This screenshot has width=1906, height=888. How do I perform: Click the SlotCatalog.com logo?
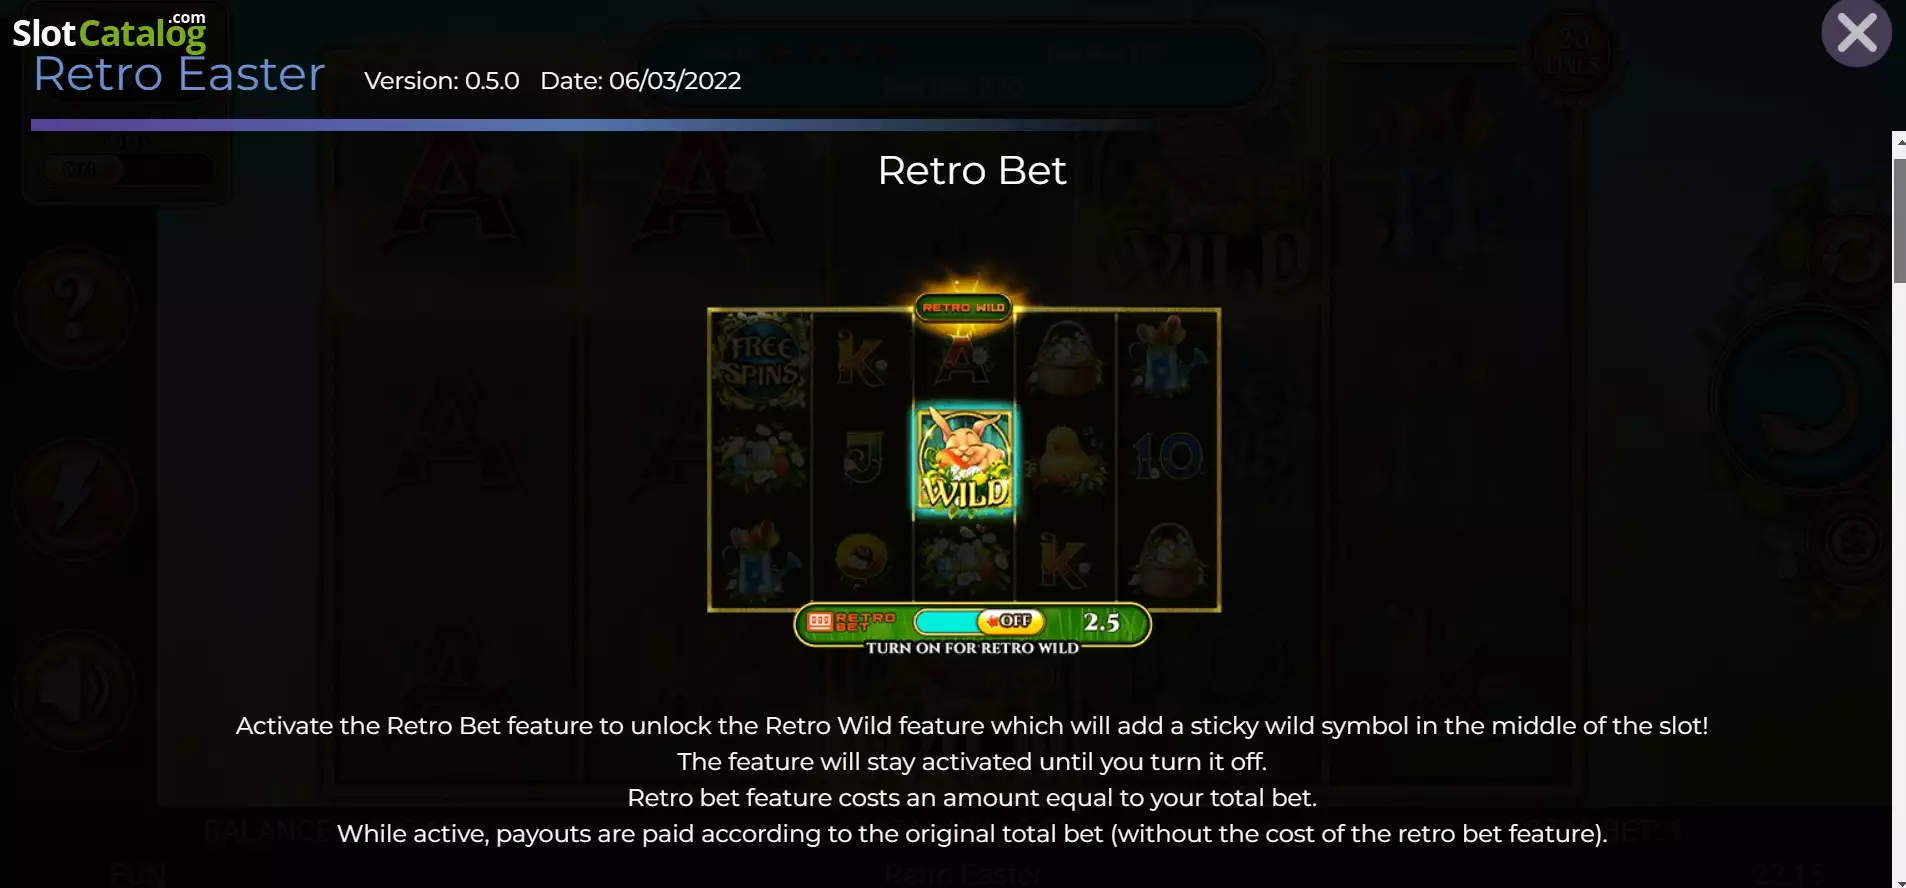[109, 31]
